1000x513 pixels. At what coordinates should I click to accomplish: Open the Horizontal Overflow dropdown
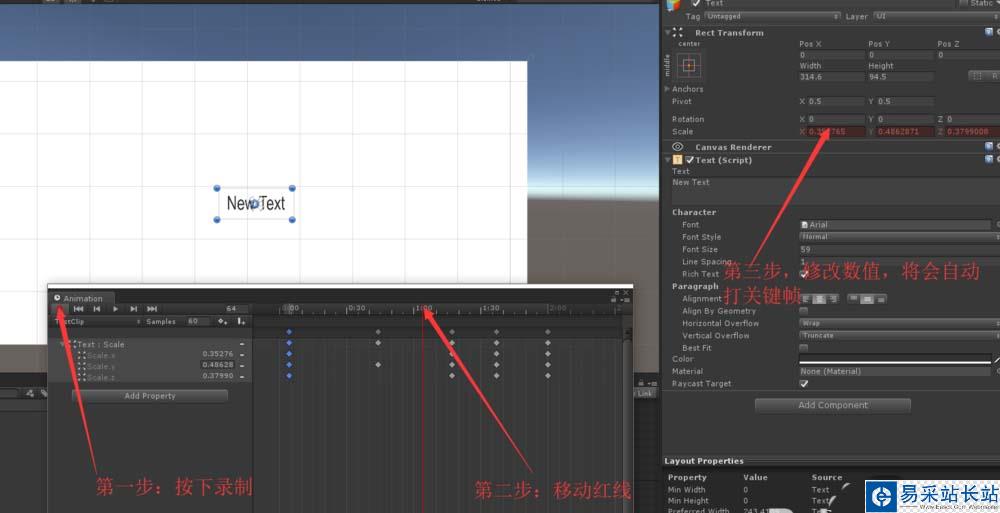click(899, 323)
